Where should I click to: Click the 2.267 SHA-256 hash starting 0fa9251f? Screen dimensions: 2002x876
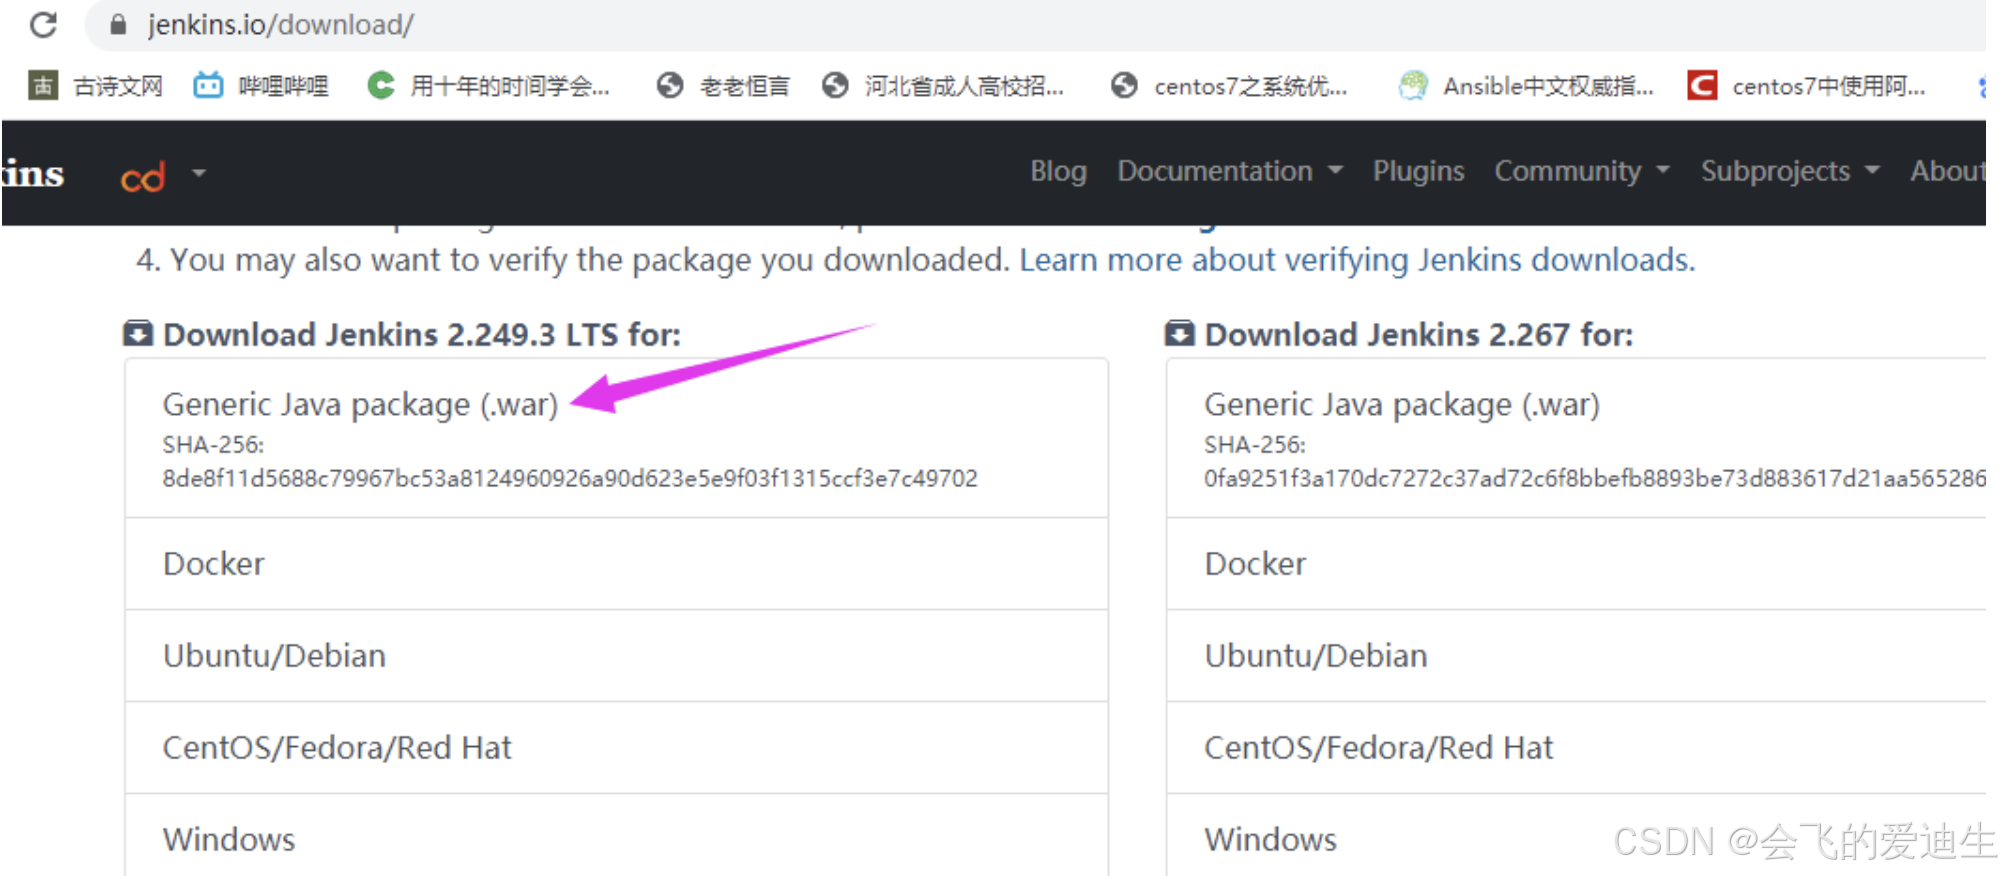pos(1595,478)
